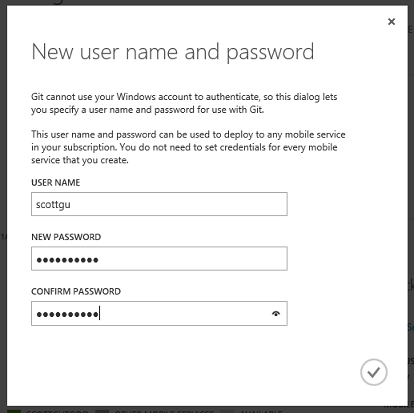Image resolution: width=414 pixels, height=413 pixels.
Task: Click the 'Git cannot use your Windows account' paragraph
Action: (184, 103)
